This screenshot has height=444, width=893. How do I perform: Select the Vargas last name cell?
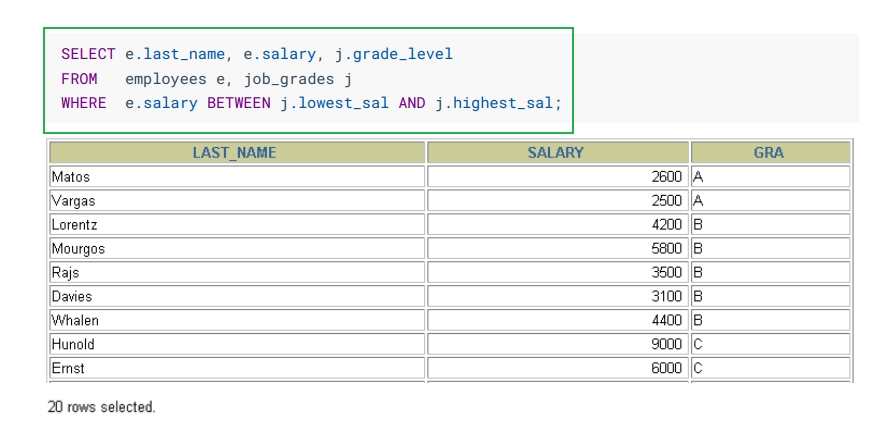click(237, 200)
